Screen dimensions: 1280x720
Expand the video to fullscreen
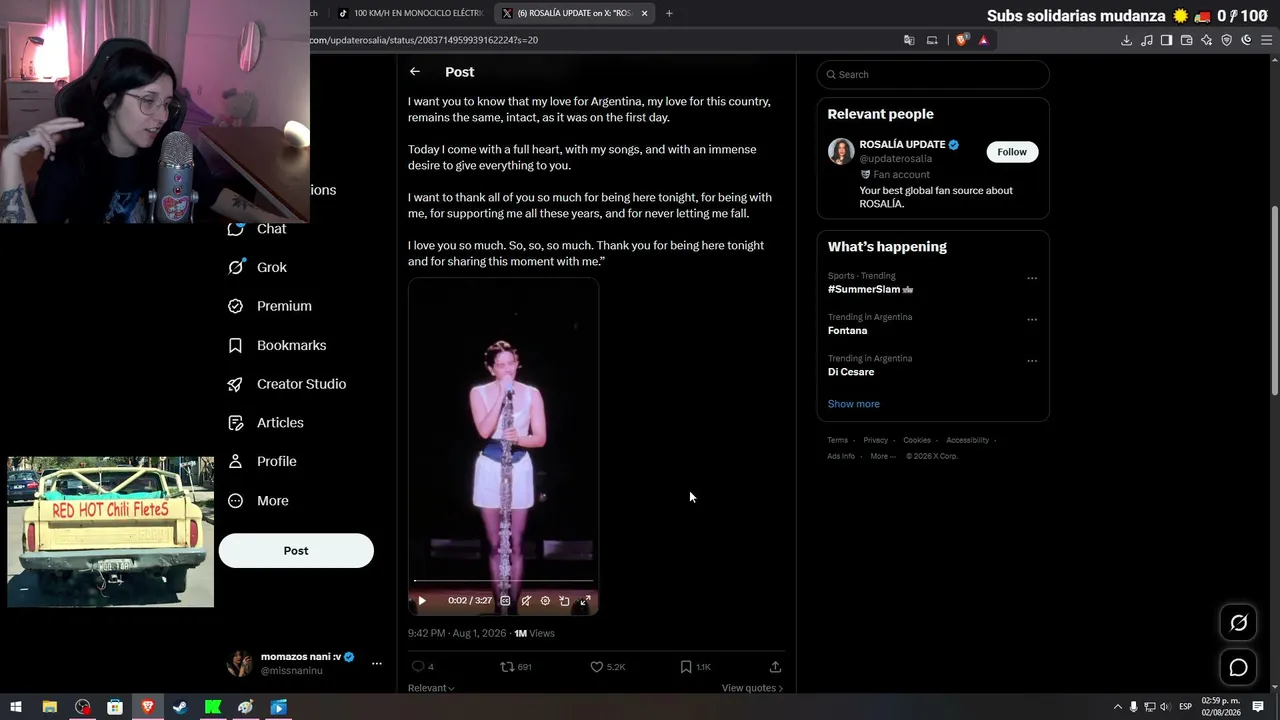click(585, 601)
